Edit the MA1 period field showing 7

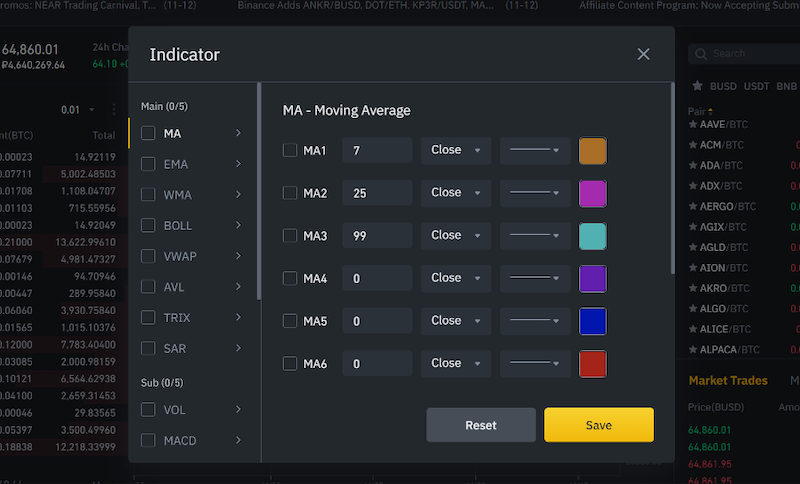[377, 150]
